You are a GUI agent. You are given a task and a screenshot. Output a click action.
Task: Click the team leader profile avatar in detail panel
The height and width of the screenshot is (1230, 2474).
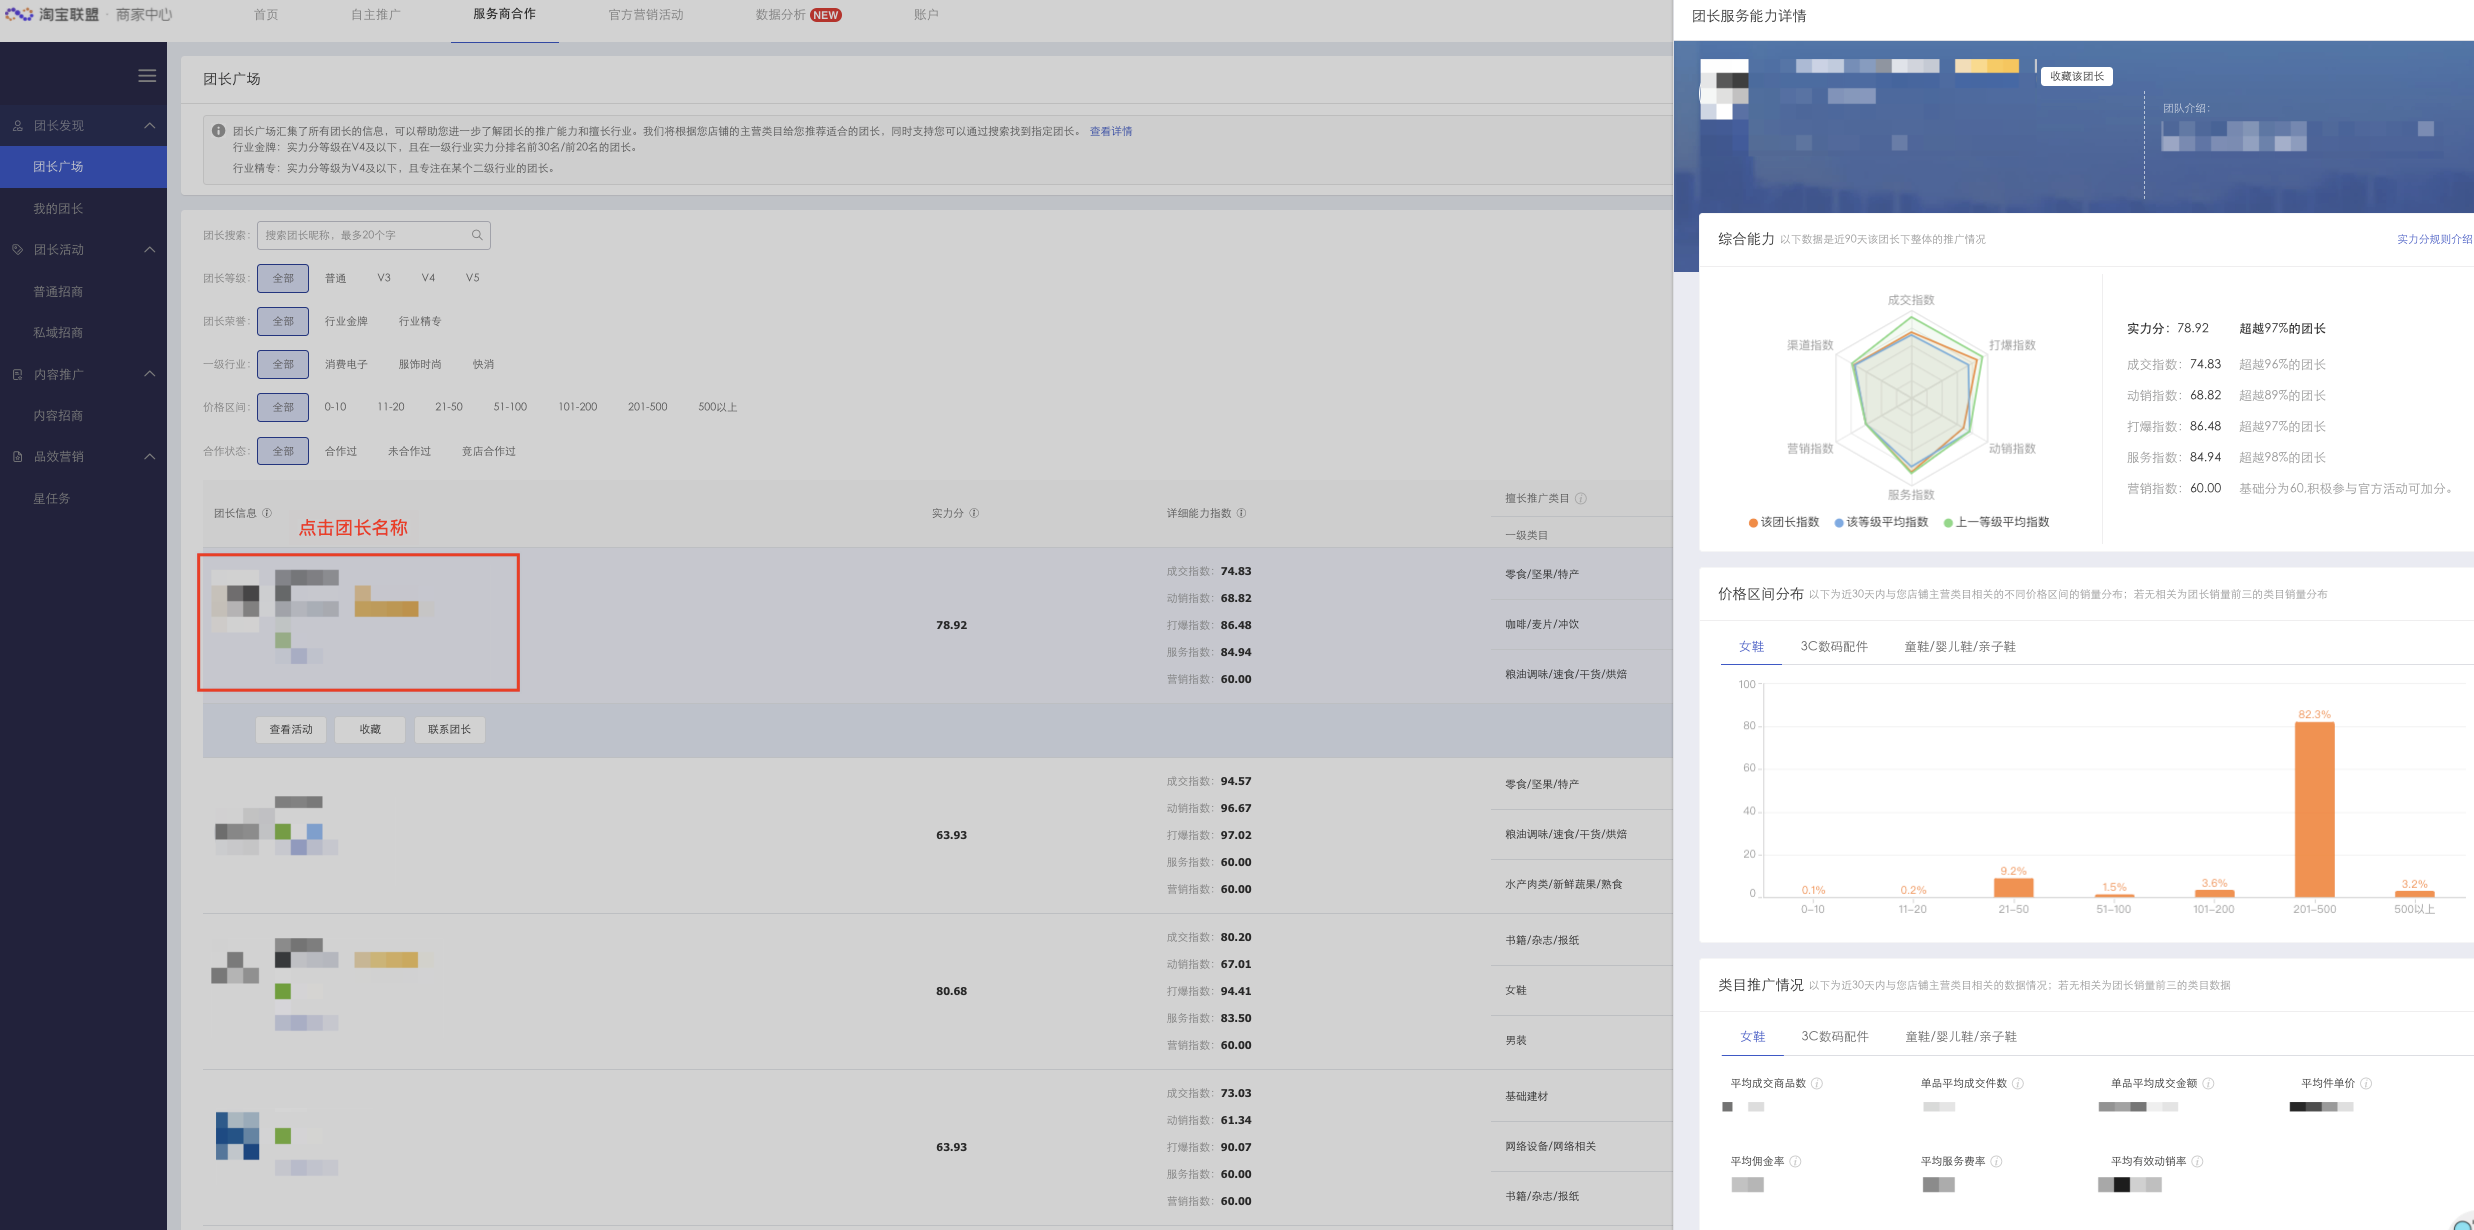point(1725,88)
